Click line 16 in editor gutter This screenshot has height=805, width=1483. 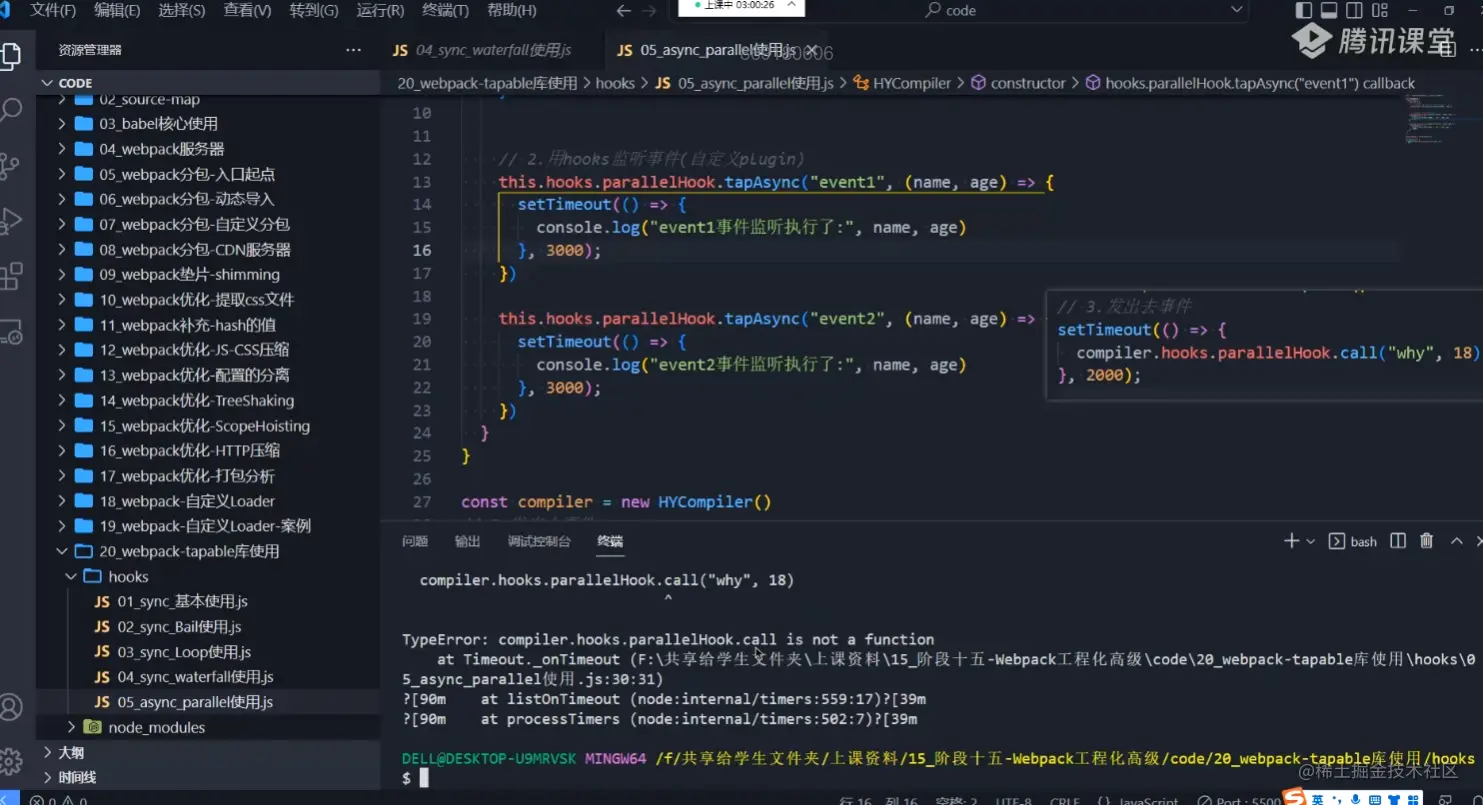click(421, 250)
